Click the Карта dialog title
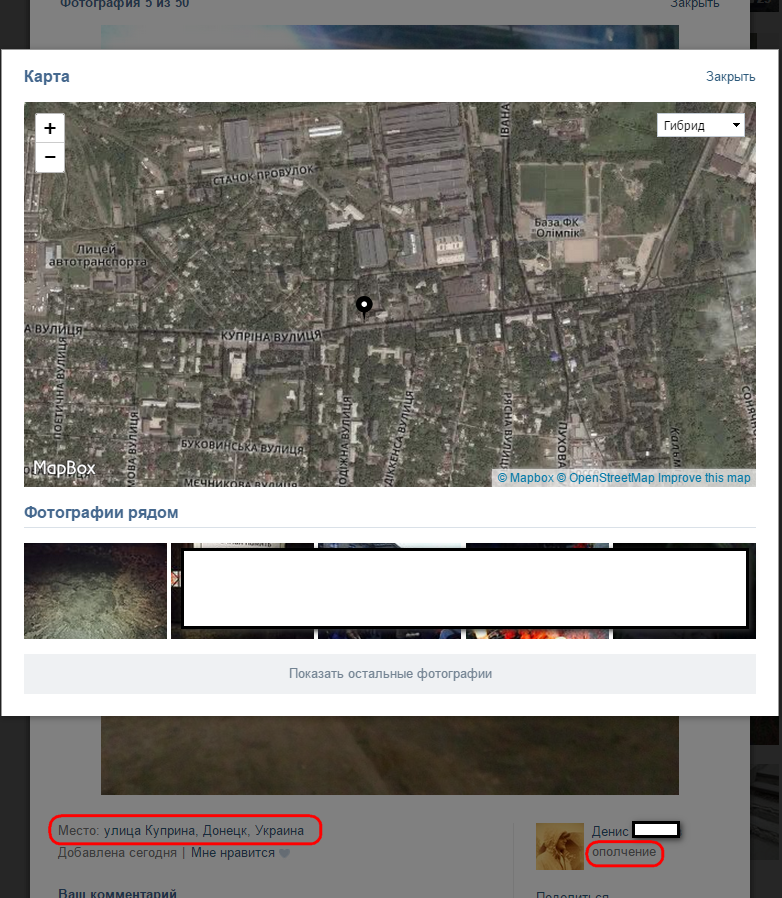The width and height of the screenshot is (782, 898). tap(46, 76)
